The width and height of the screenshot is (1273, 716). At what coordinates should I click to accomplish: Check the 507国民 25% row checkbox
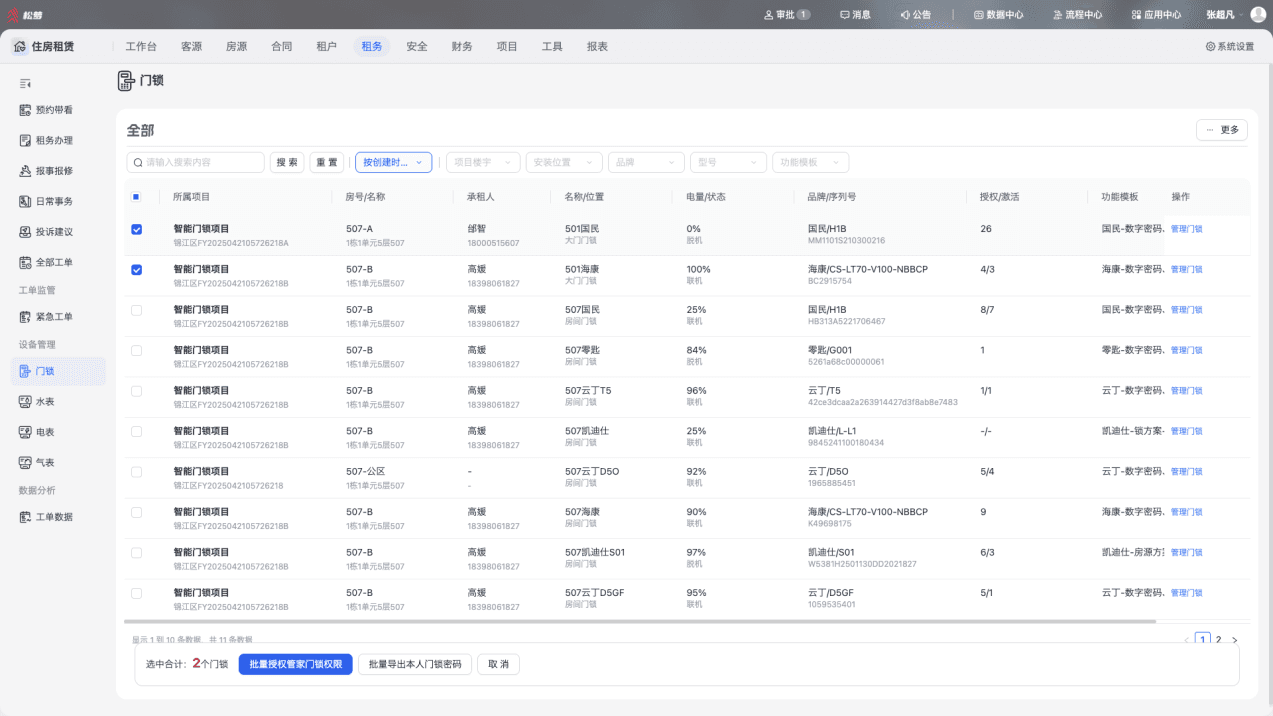point(137,310)
